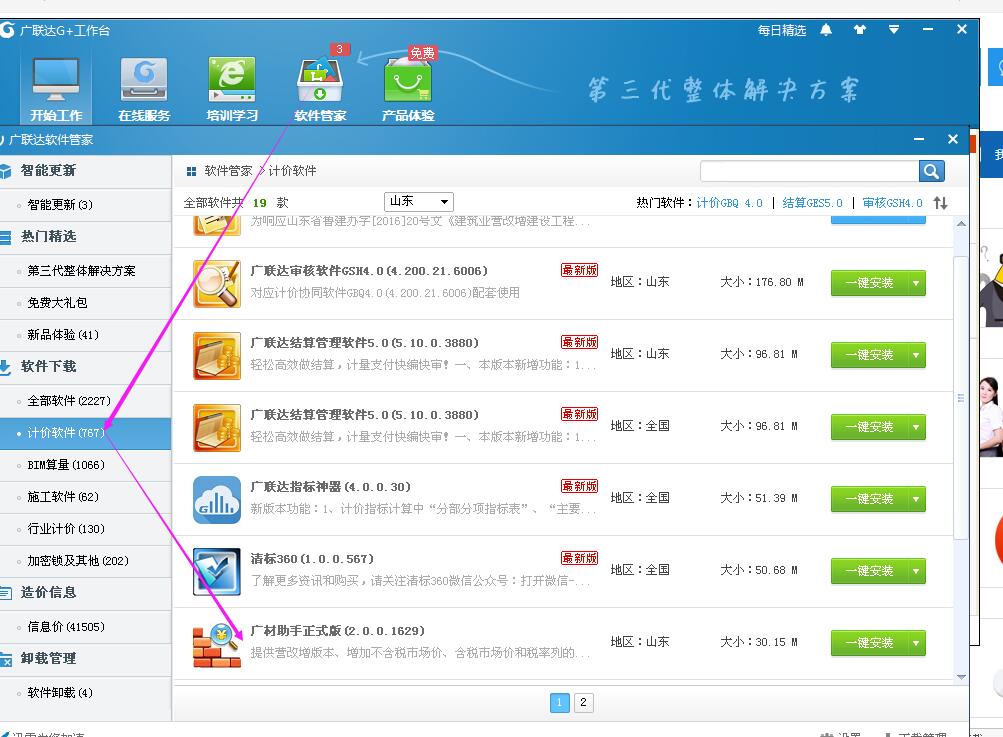Expand install options arrow for 广联达指标神器
The height and width of the screenshot is (737, 1003).
[x=917, y=499]
